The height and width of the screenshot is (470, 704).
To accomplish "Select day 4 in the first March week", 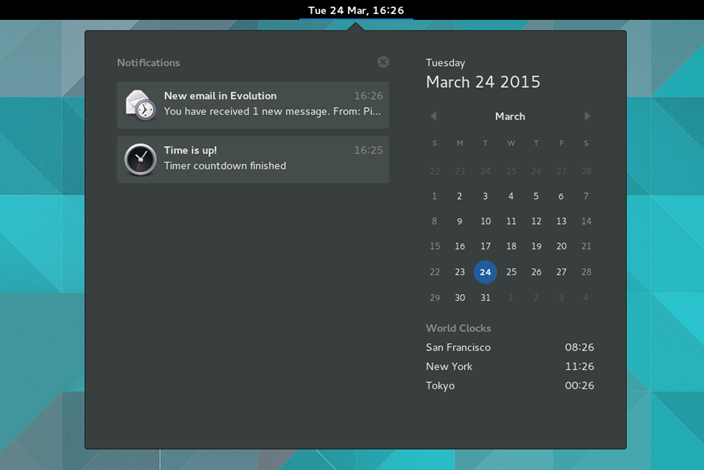I will point(511,196).
